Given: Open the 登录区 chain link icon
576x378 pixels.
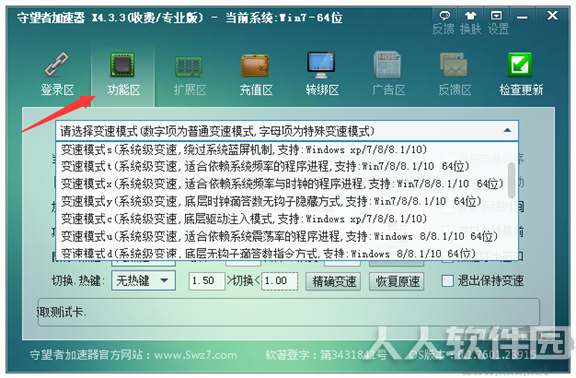Looking at the screenshot, I should (x=57, y=65).
